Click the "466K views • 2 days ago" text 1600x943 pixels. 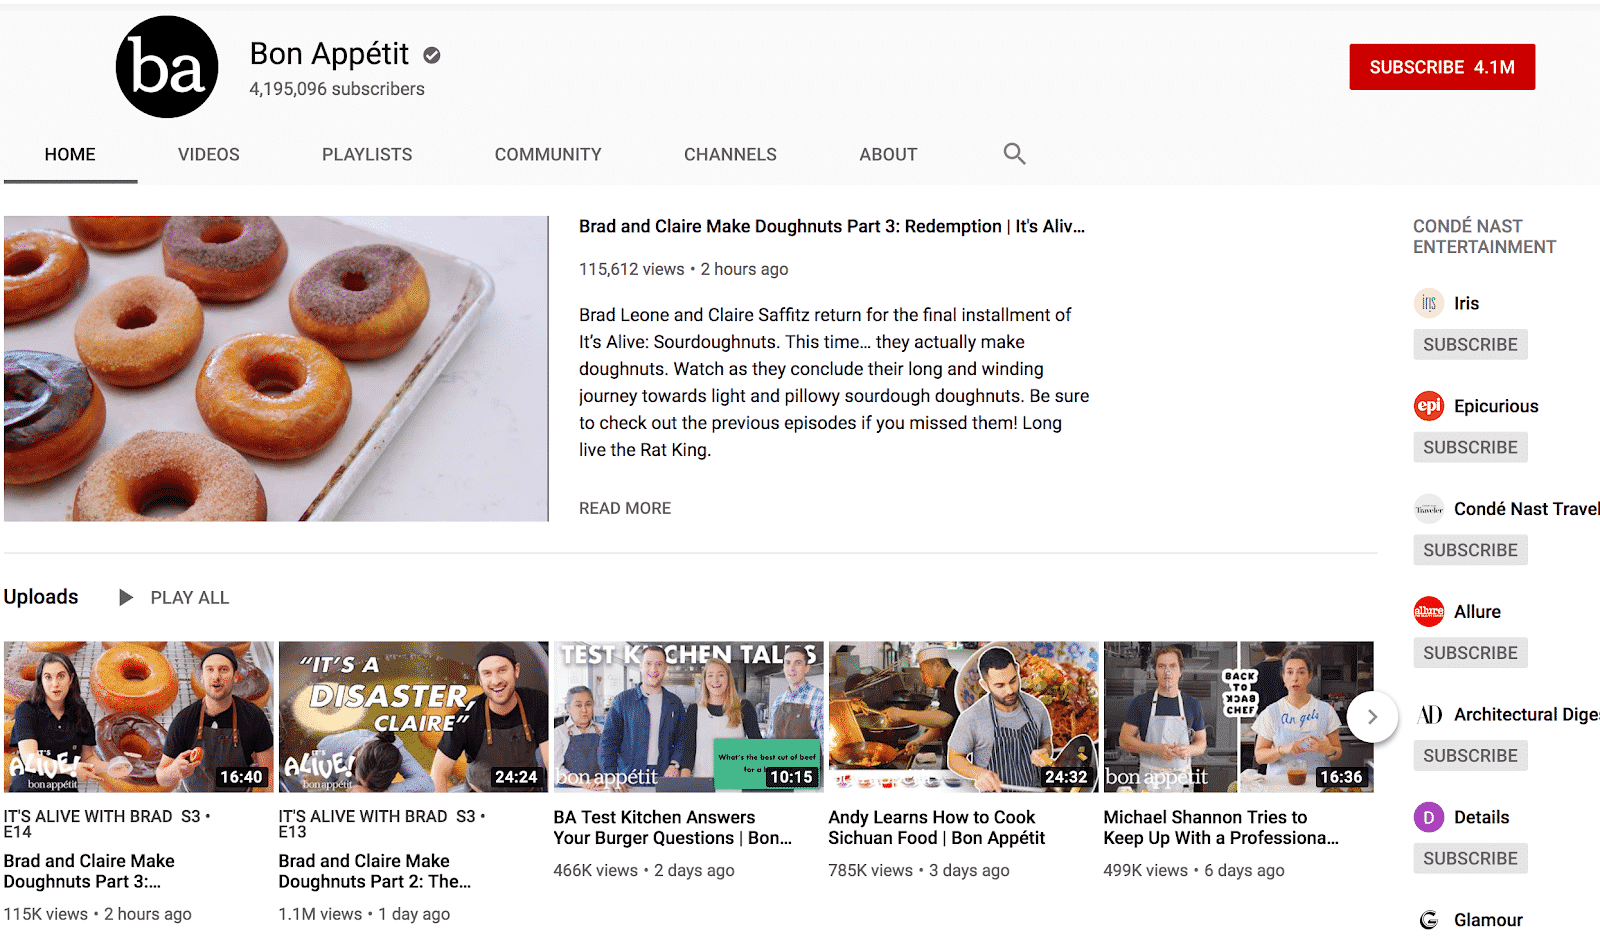click(644, 870)
